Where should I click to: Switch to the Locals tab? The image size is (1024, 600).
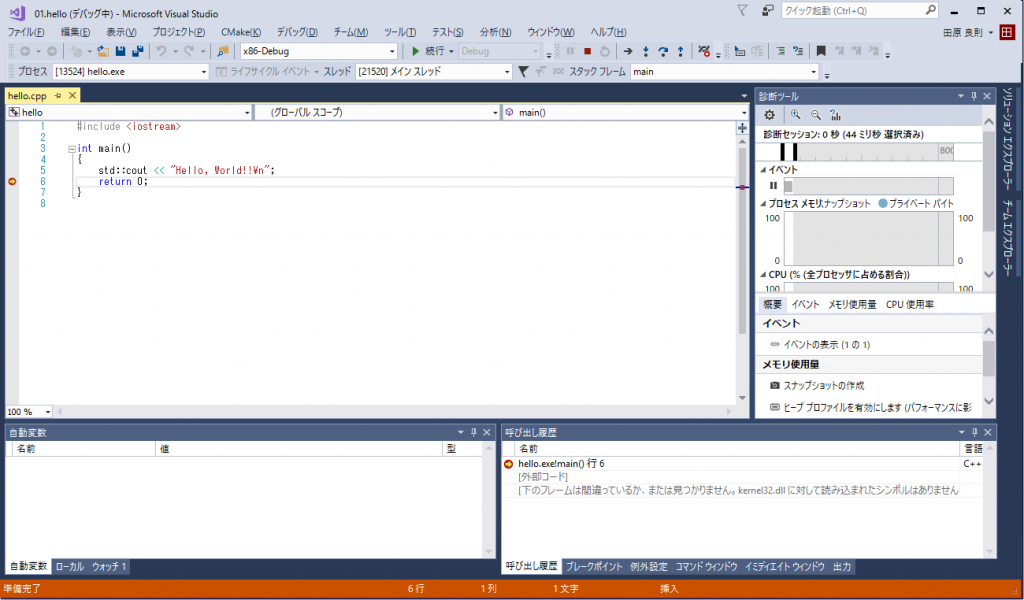[x=70, y=567]
